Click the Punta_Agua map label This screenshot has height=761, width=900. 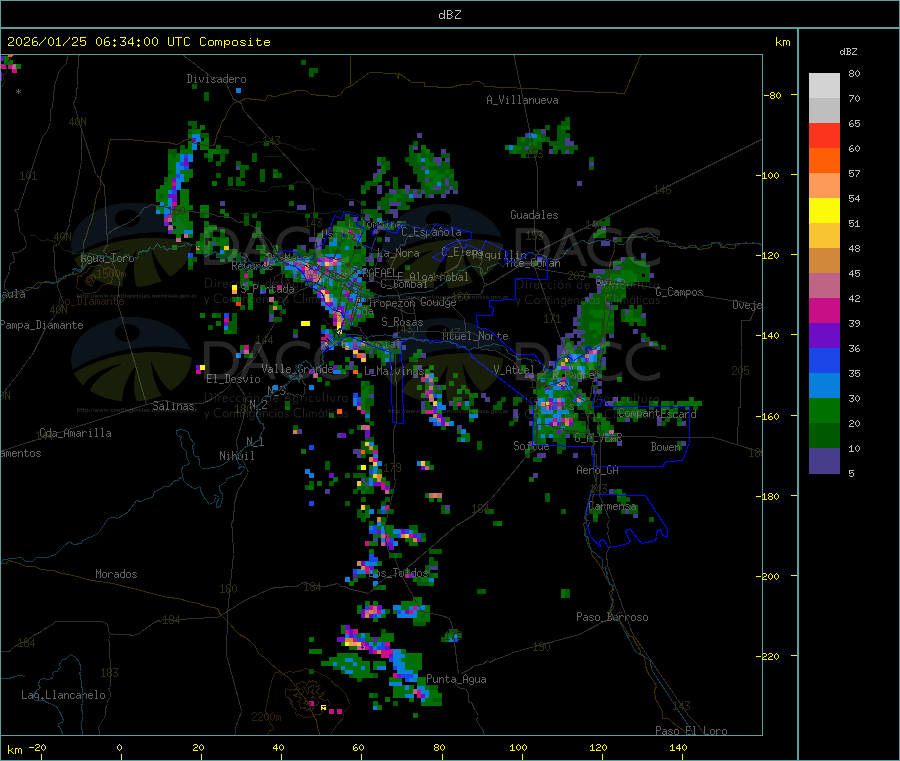tap(456, 679)
